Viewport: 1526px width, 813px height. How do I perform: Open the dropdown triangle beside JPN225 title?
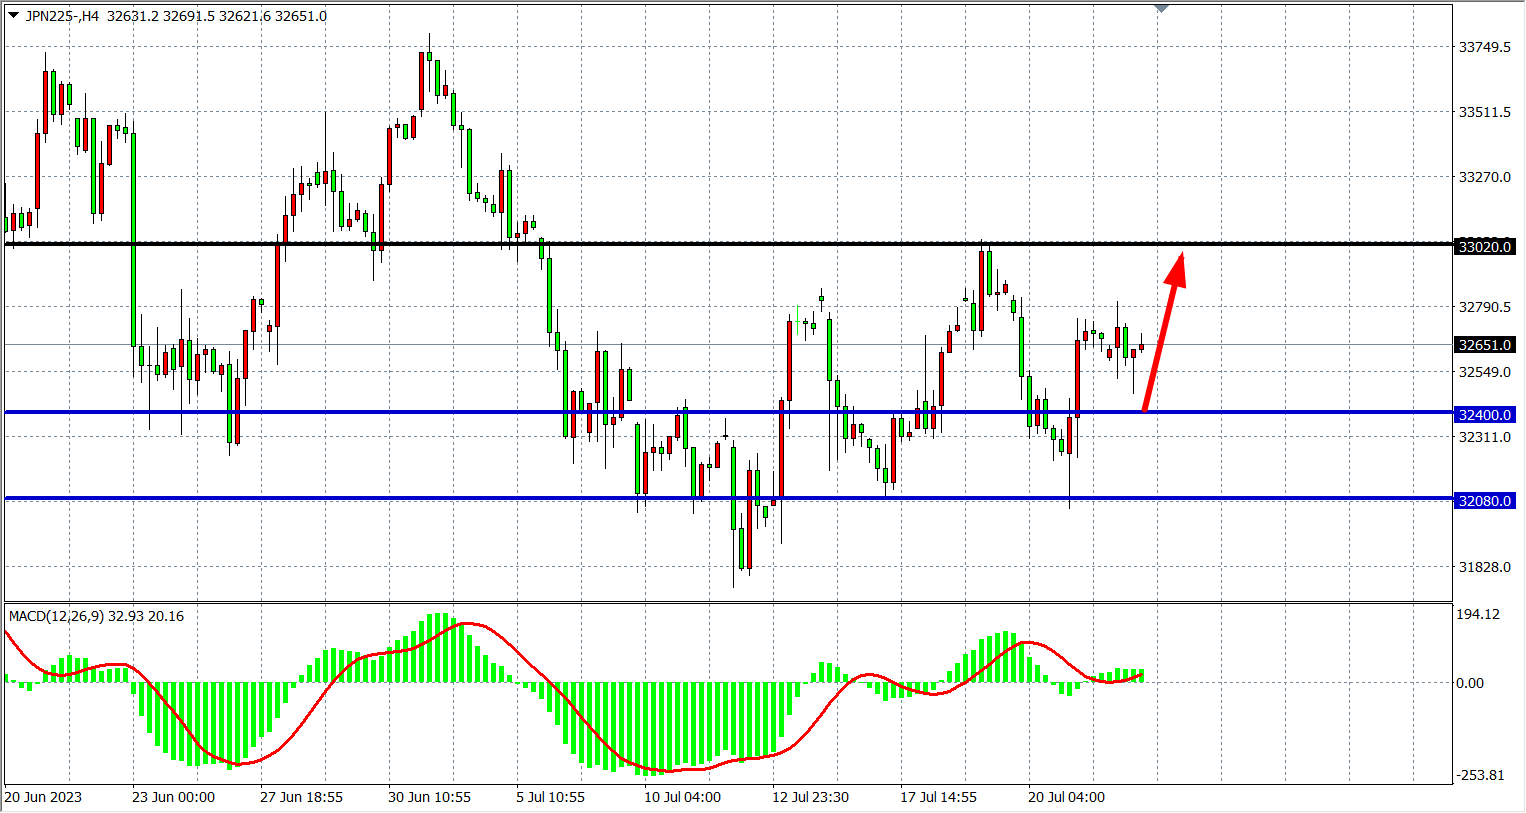[13, 15]
